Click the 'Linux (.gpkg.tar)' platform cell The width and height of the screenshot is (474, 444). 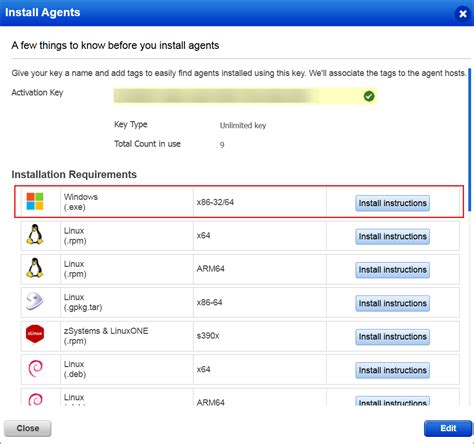(127, 302)
